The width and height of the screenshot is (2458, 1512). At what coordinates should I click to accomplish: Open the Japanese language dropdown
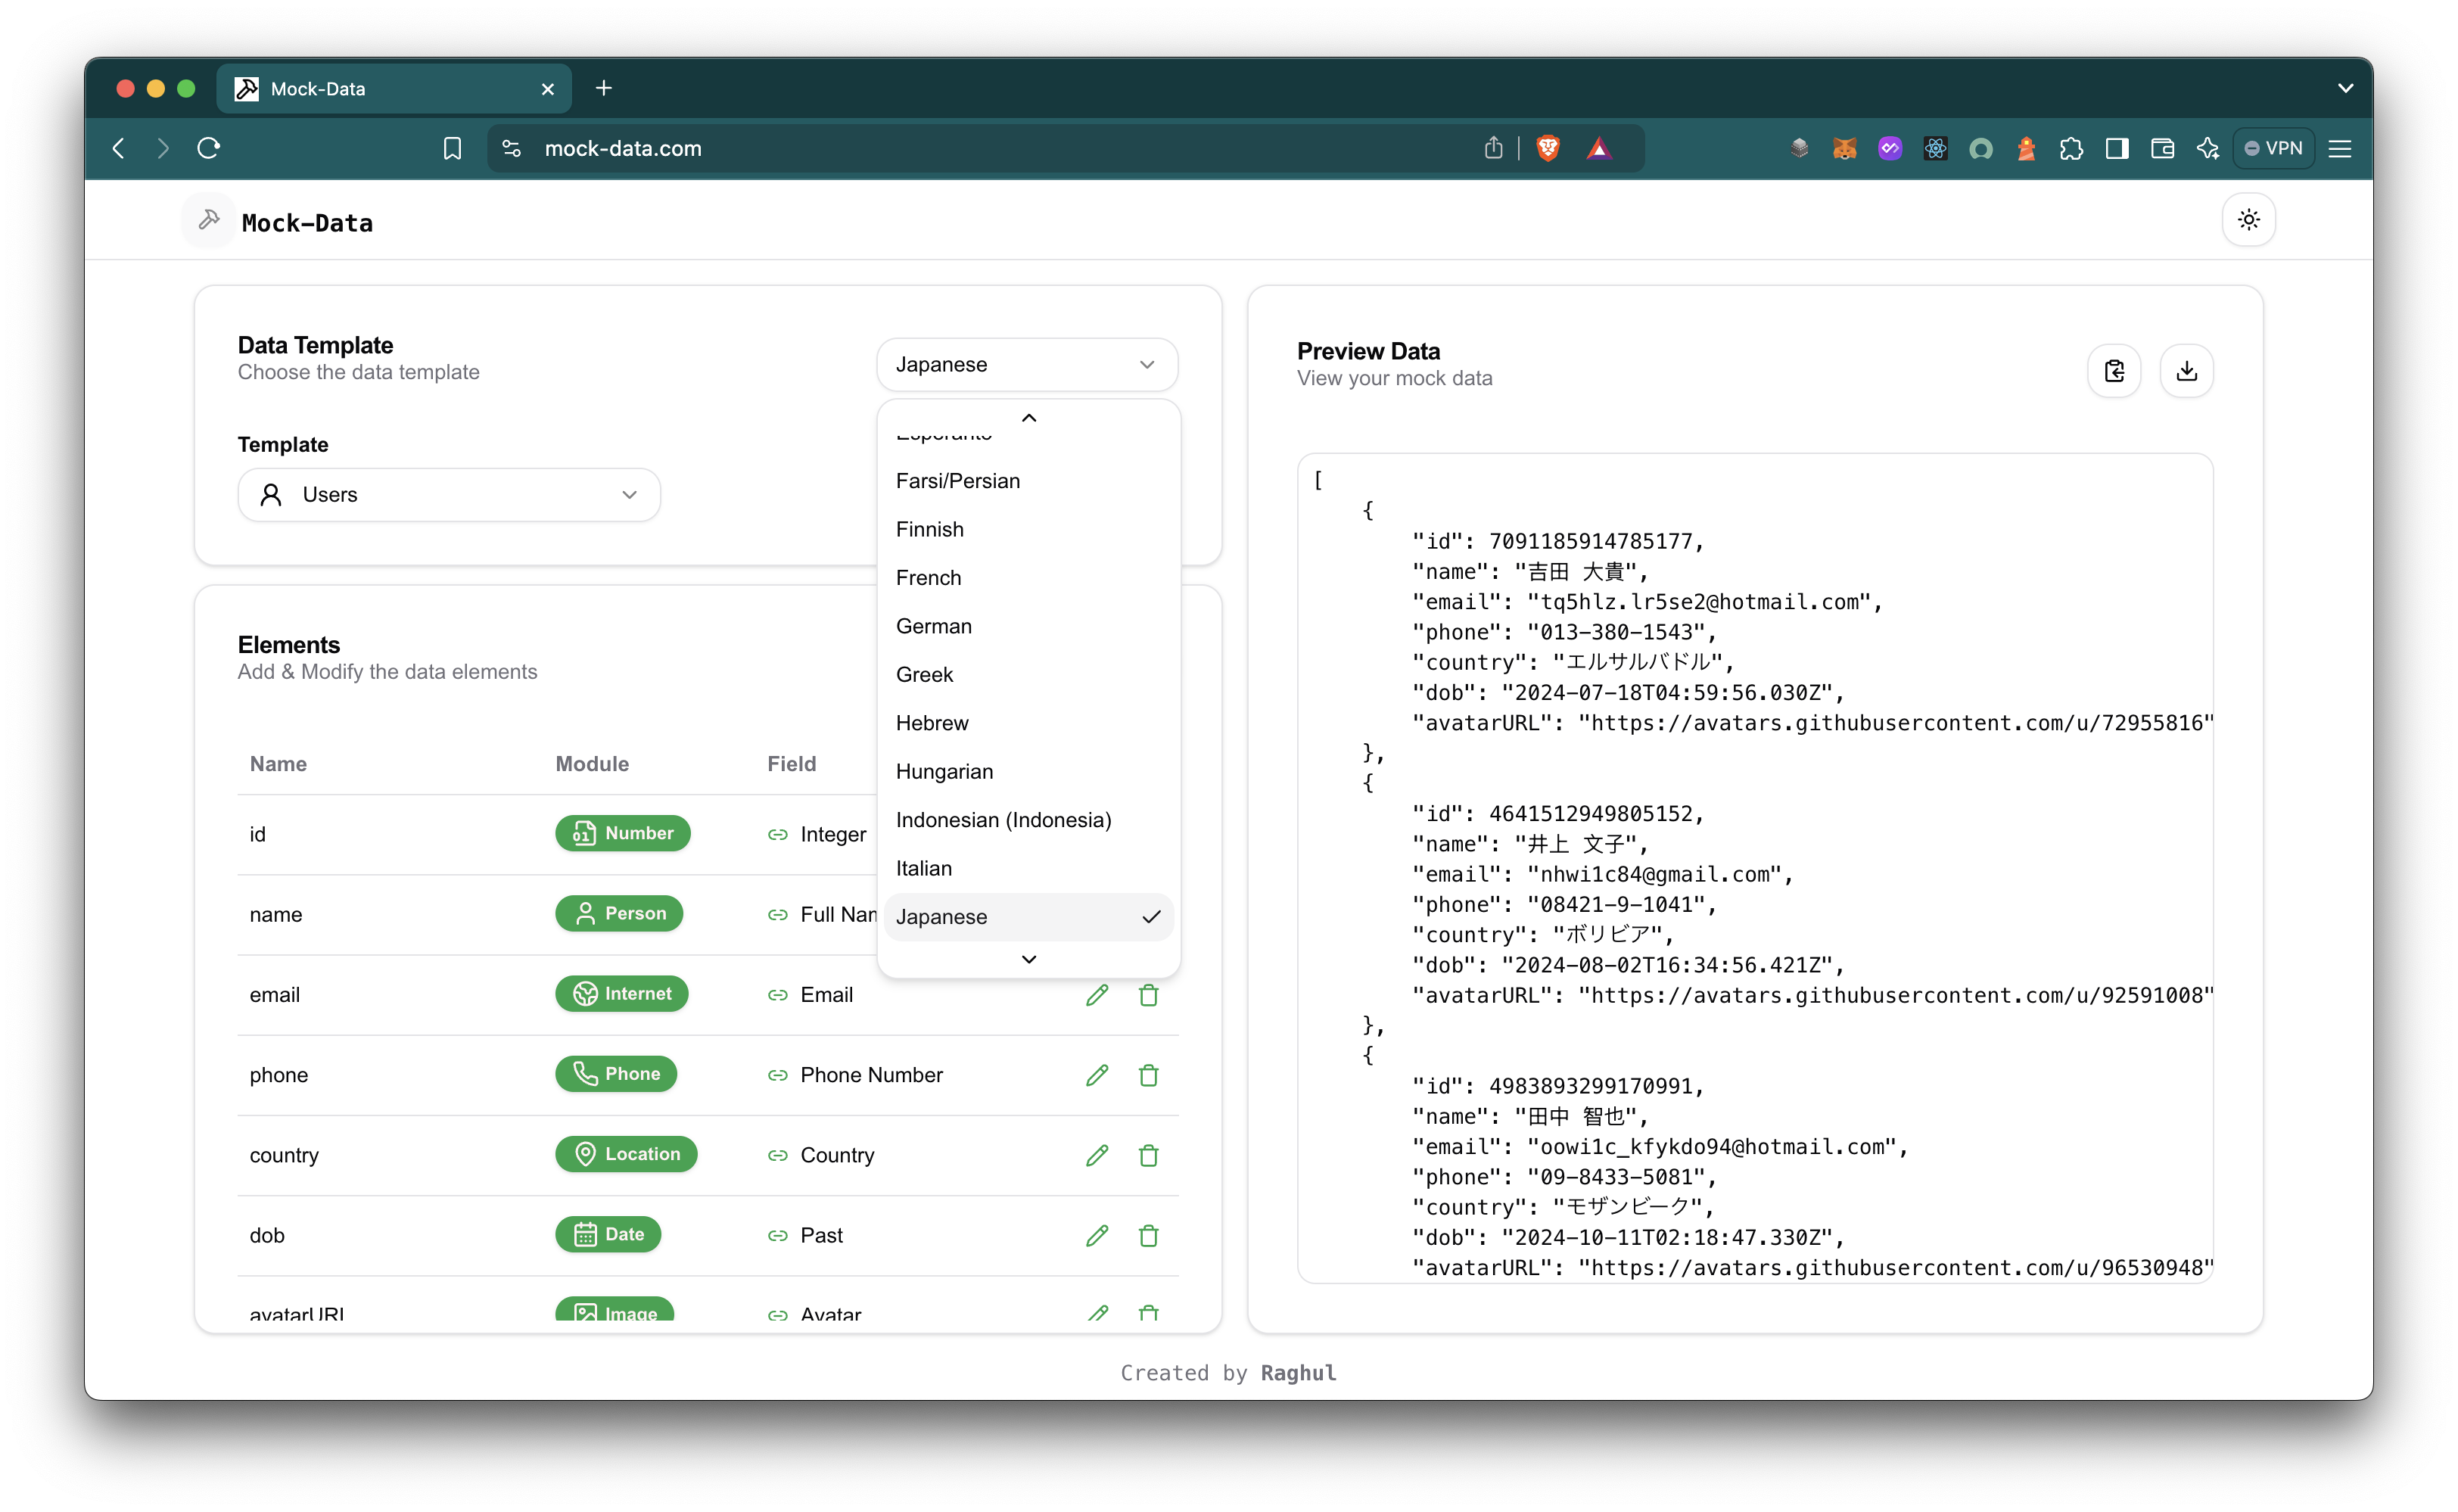click(1026, 364)
